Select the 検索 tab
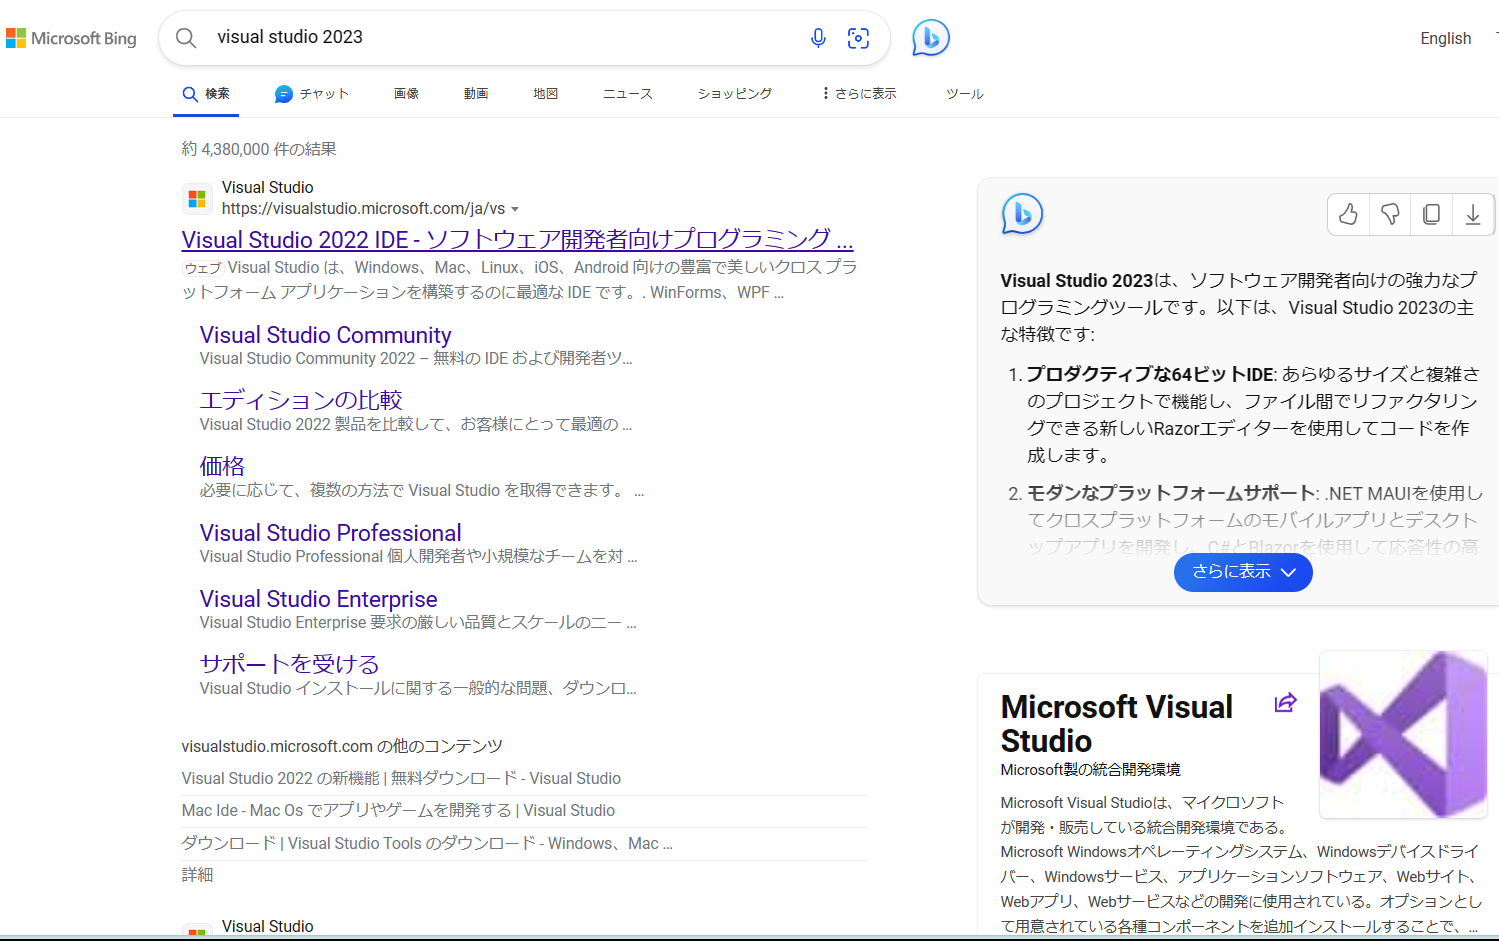Viewport: 1499px width, 941px height. click(206, 93)
